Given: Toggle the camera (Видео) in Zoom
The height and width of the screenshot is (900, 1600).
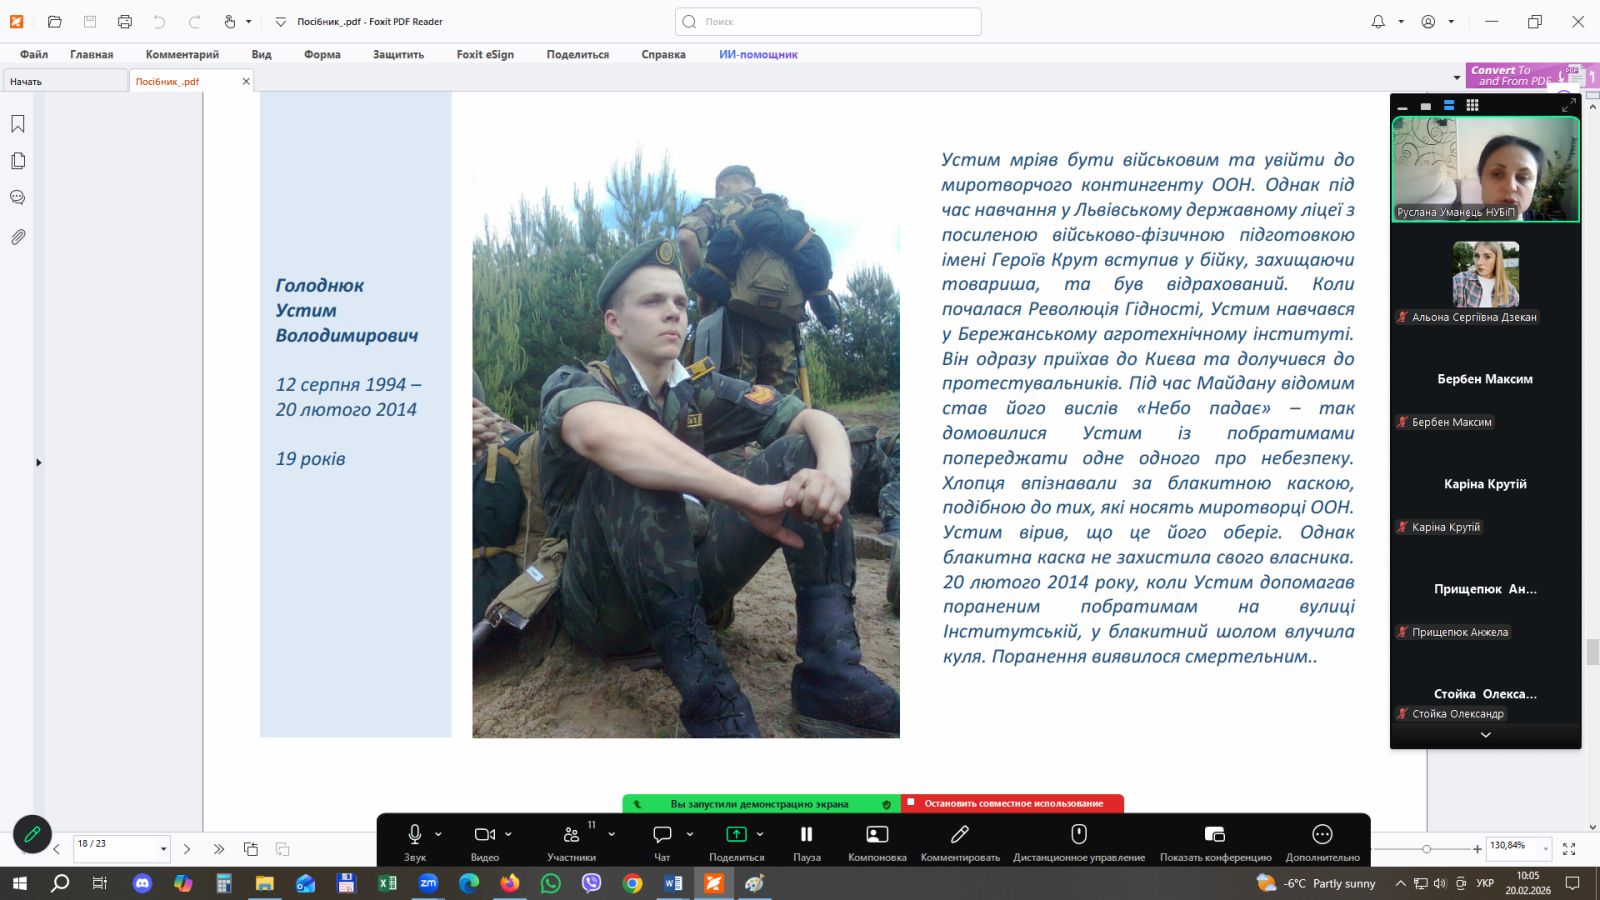Looking at the screenshot, I should coord(485,841).
